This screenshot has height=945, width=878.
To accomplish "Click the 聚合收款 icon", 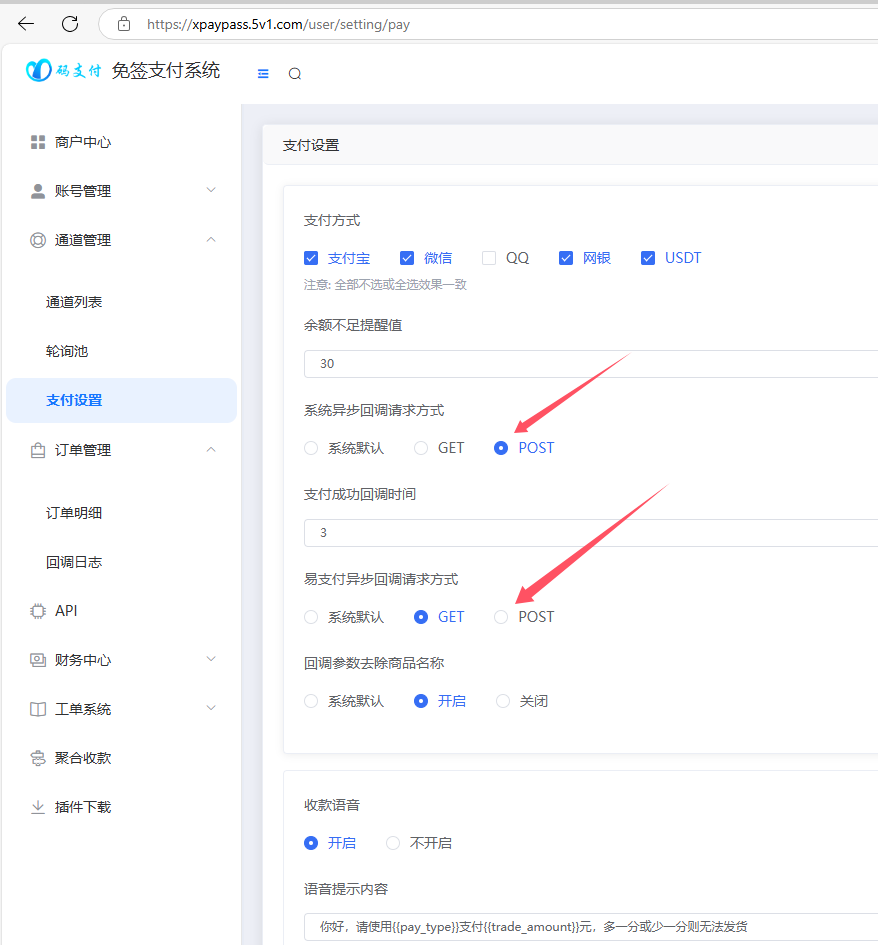I will [x=38, y=758].
